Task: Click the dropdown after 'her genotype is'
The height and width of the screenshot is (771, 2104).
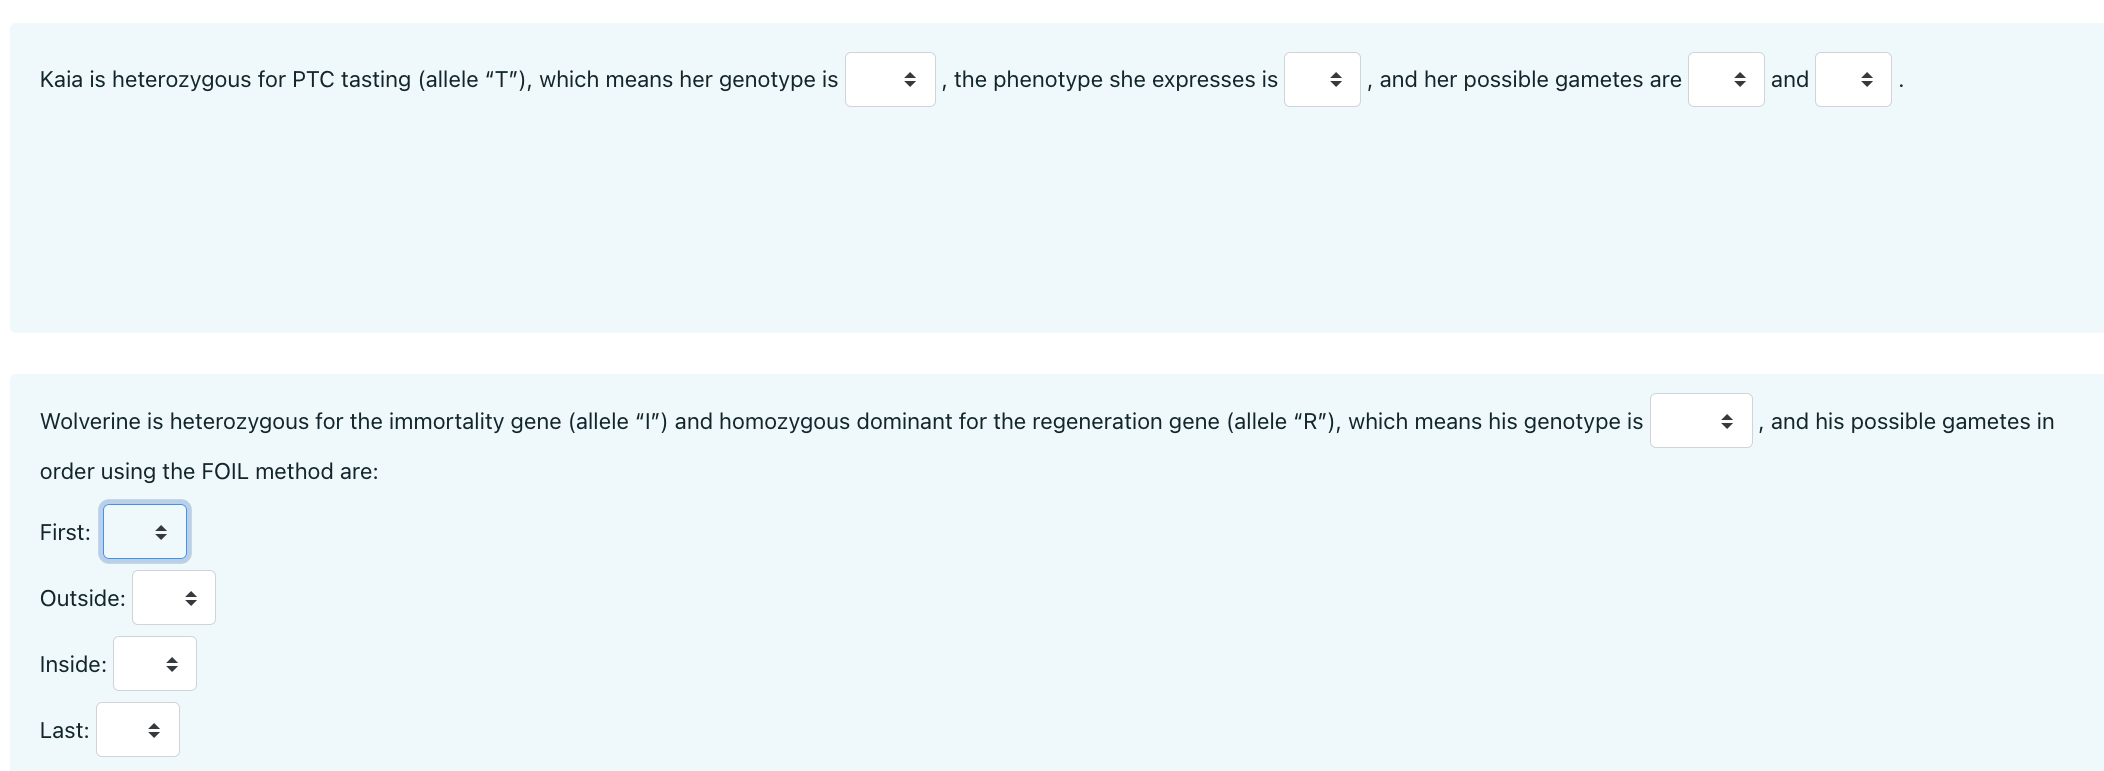Action: click(889, 79)
